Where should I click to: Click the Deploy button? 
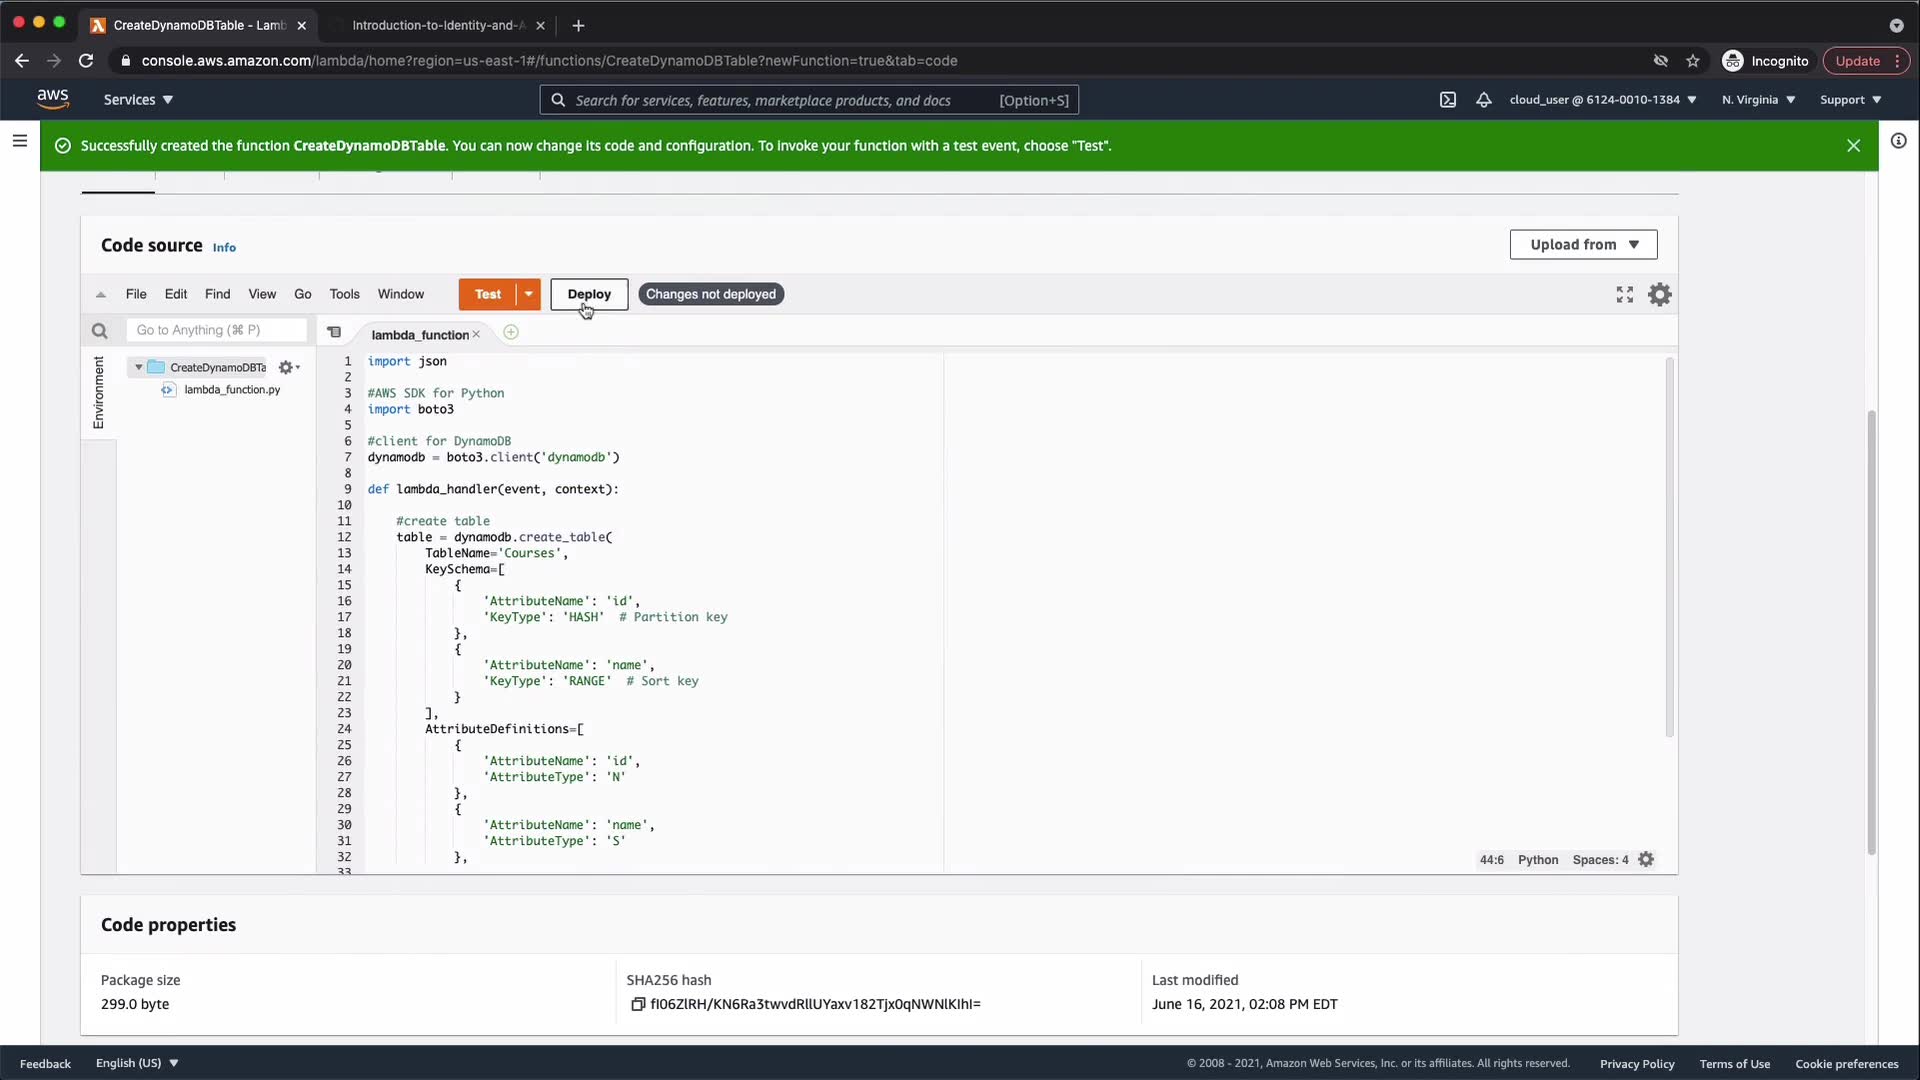click(x=588, y=294)
